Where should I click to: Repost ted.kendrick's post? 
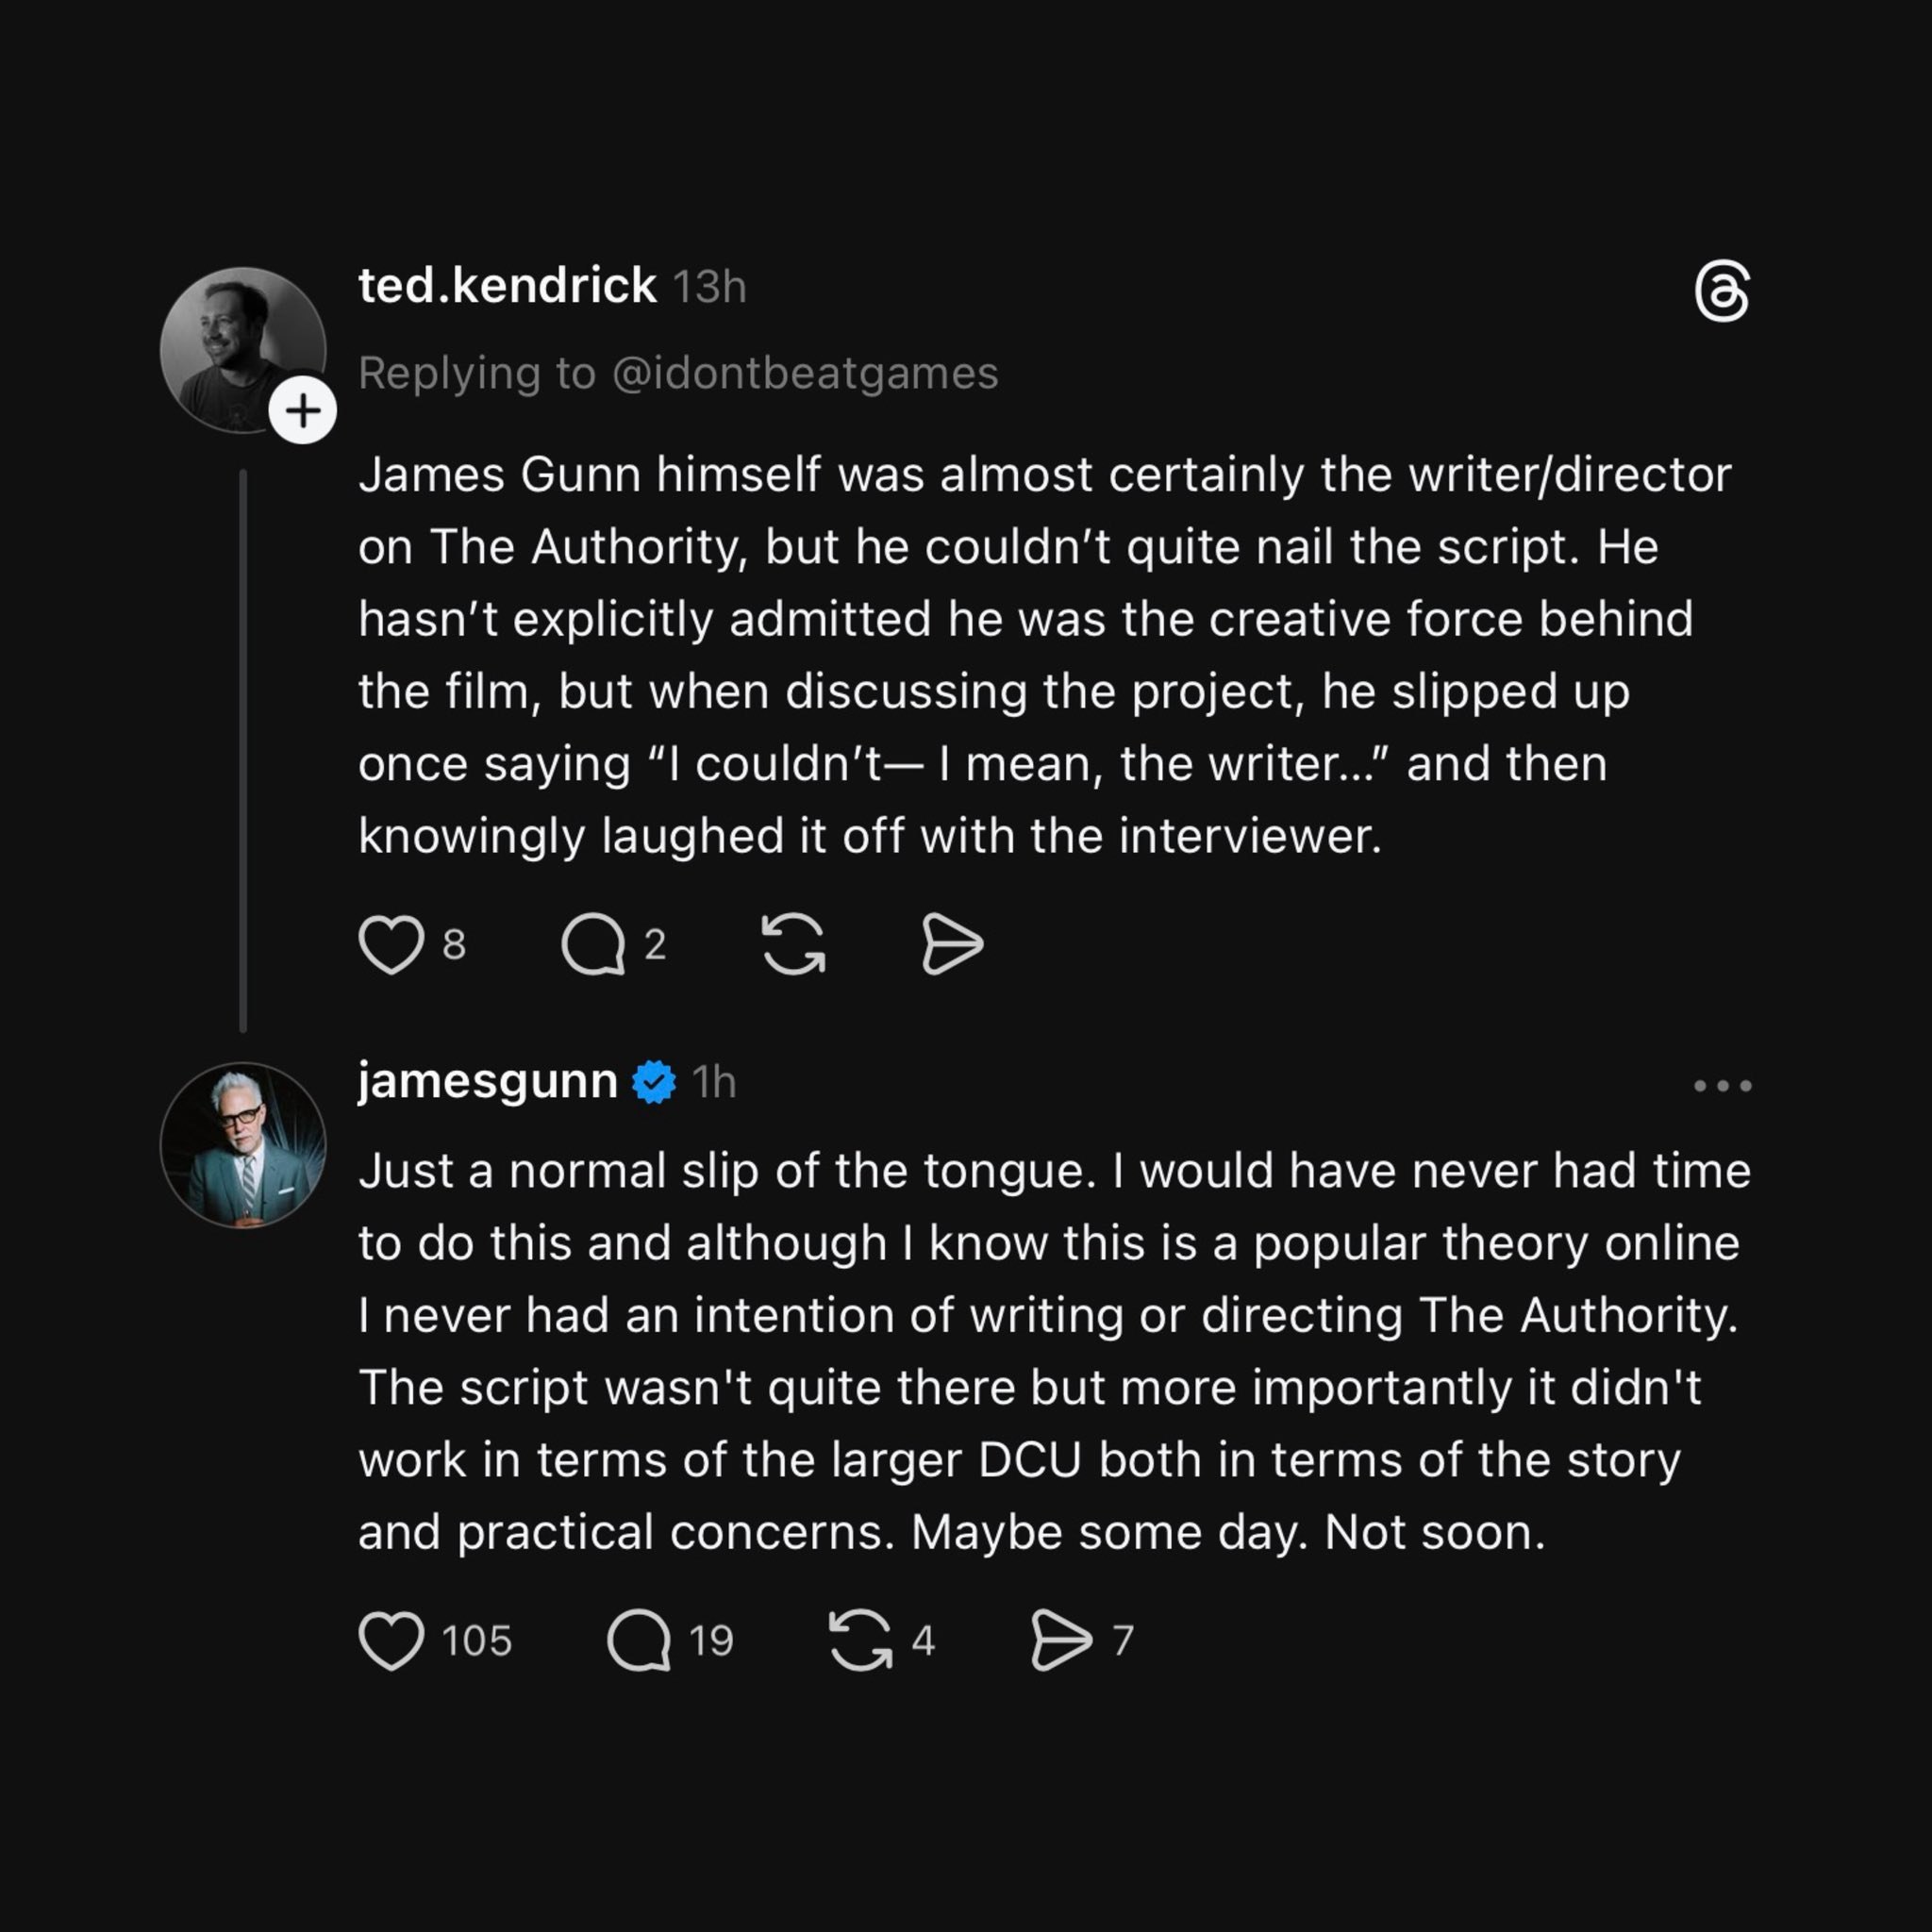coord(793,944)
